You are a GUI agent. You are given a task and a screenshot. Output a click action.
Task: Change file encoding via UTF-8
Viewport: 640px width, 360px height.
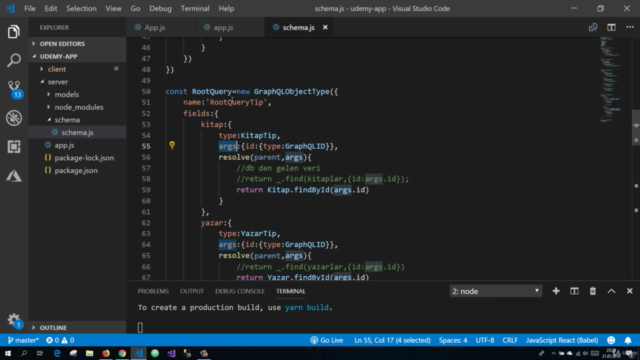pyautogui.click(x=484, y=340)
